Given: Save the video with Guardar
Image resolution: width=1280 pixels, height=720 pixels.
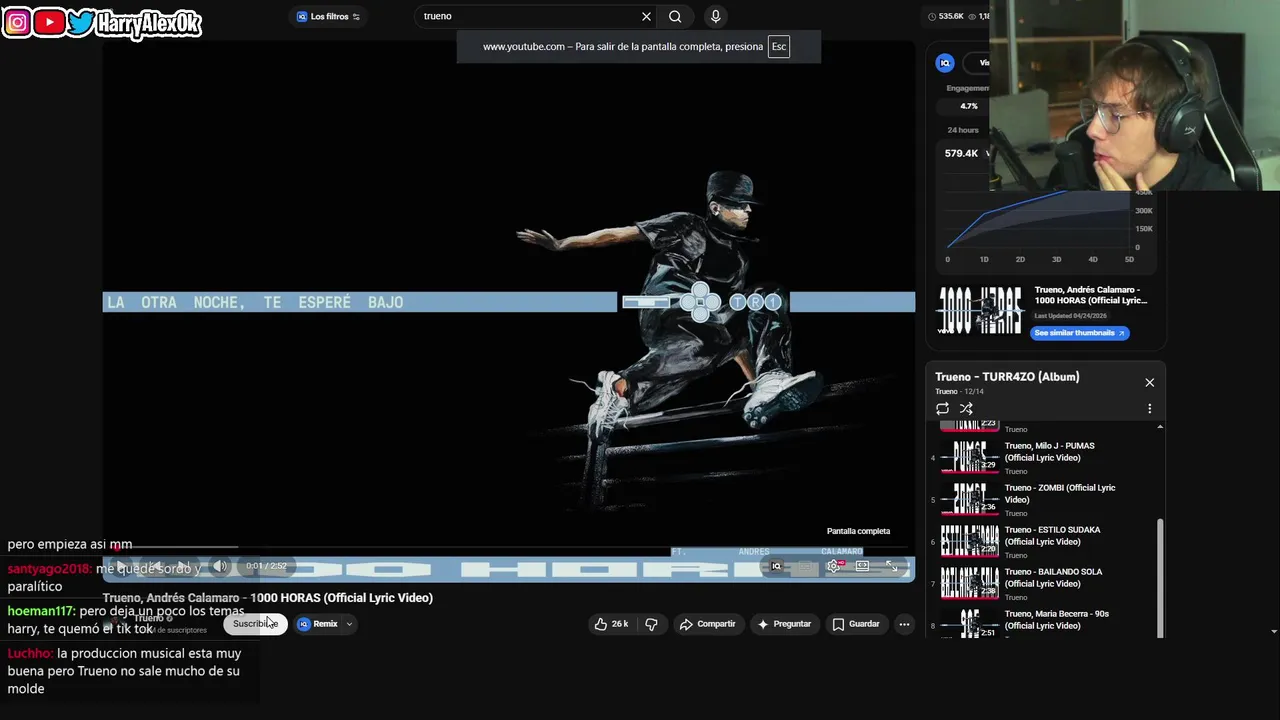Looking at the screenshot, I should [856, 624].
